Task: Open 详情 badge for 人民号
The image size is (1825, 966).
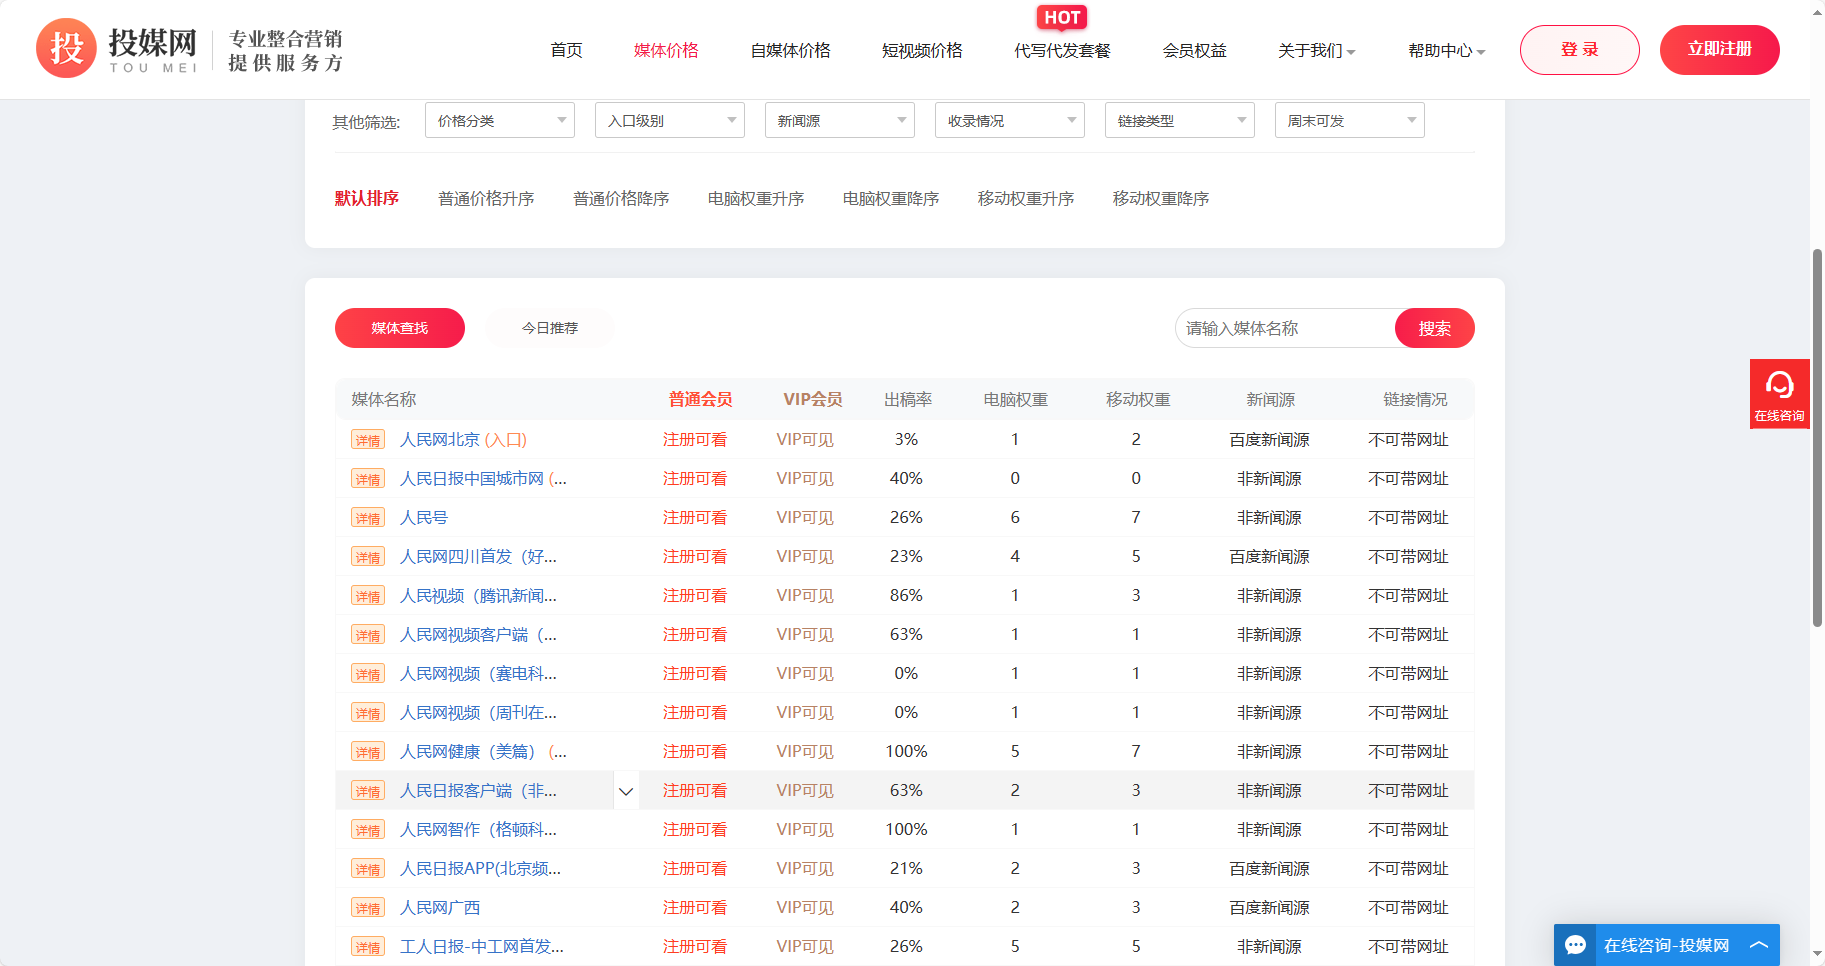Action: point(368,518)
